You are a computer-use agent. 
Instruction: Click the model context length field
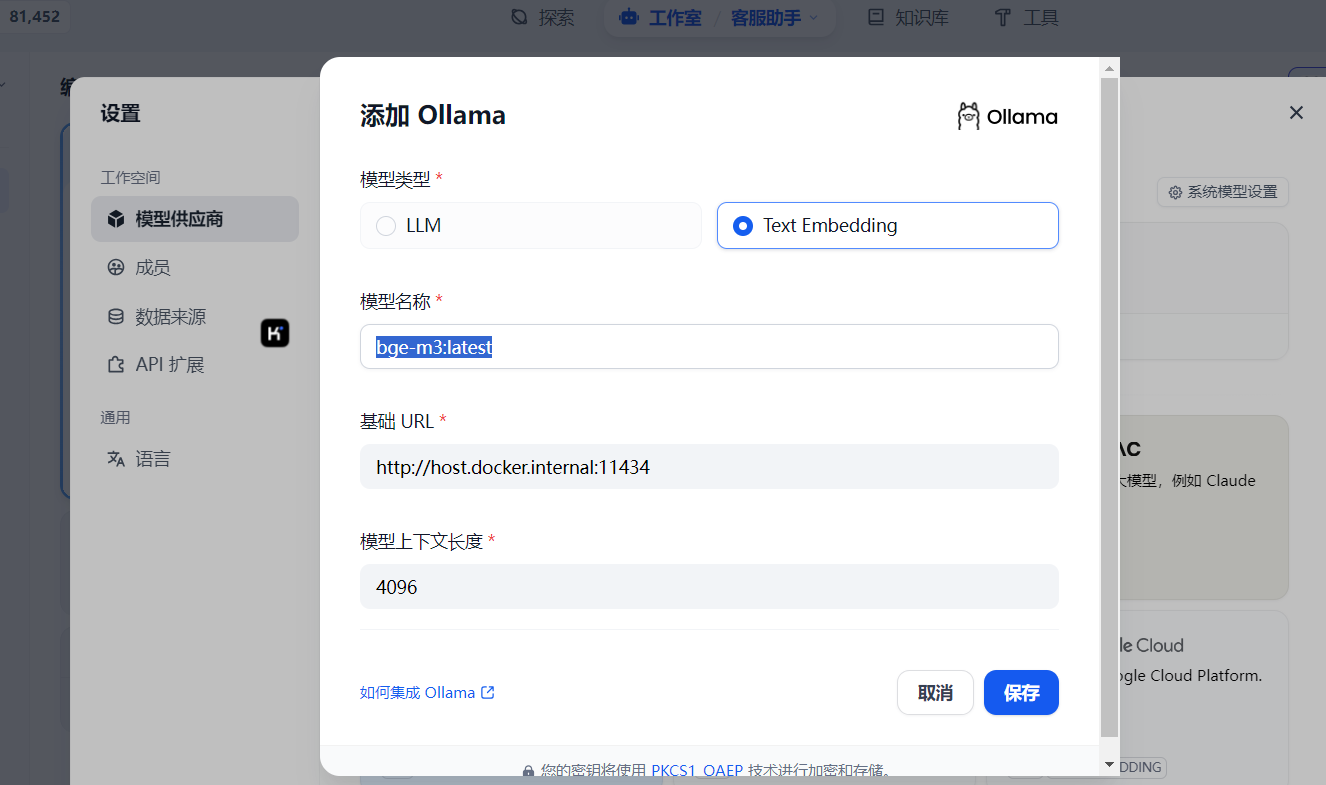709,586
